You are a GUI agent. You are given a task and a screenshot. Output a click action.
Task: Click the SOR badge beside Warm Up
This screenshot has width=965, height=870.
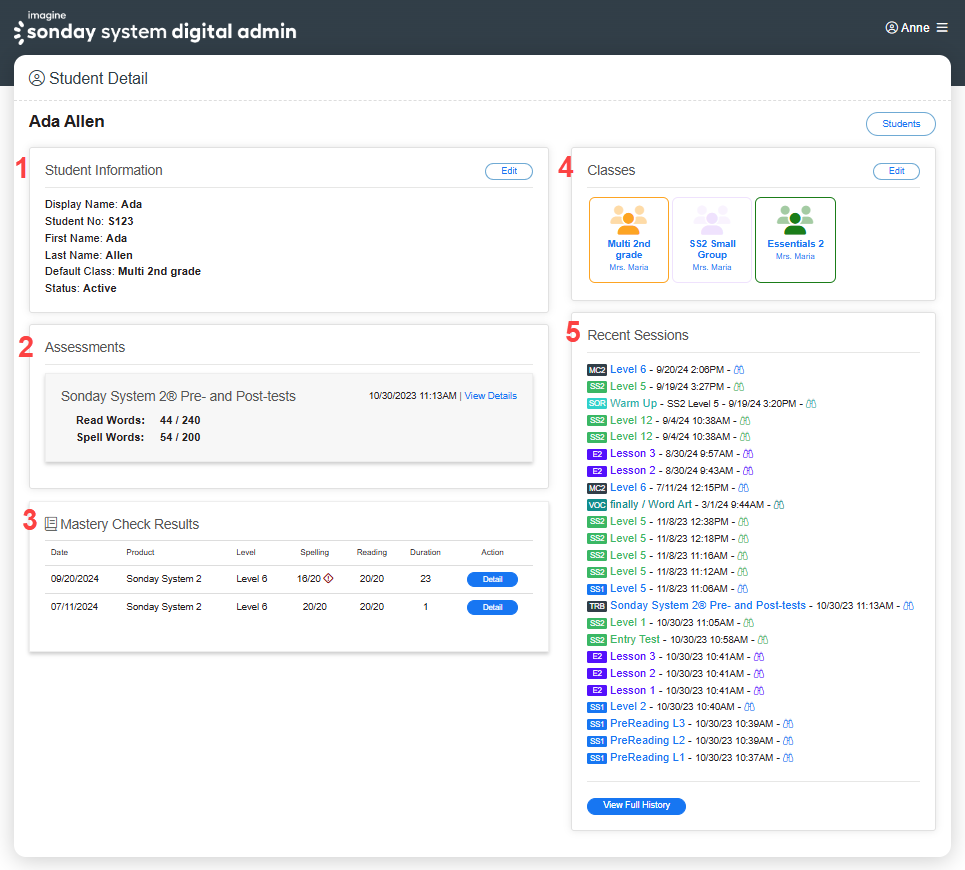click(x=597, y=404)
